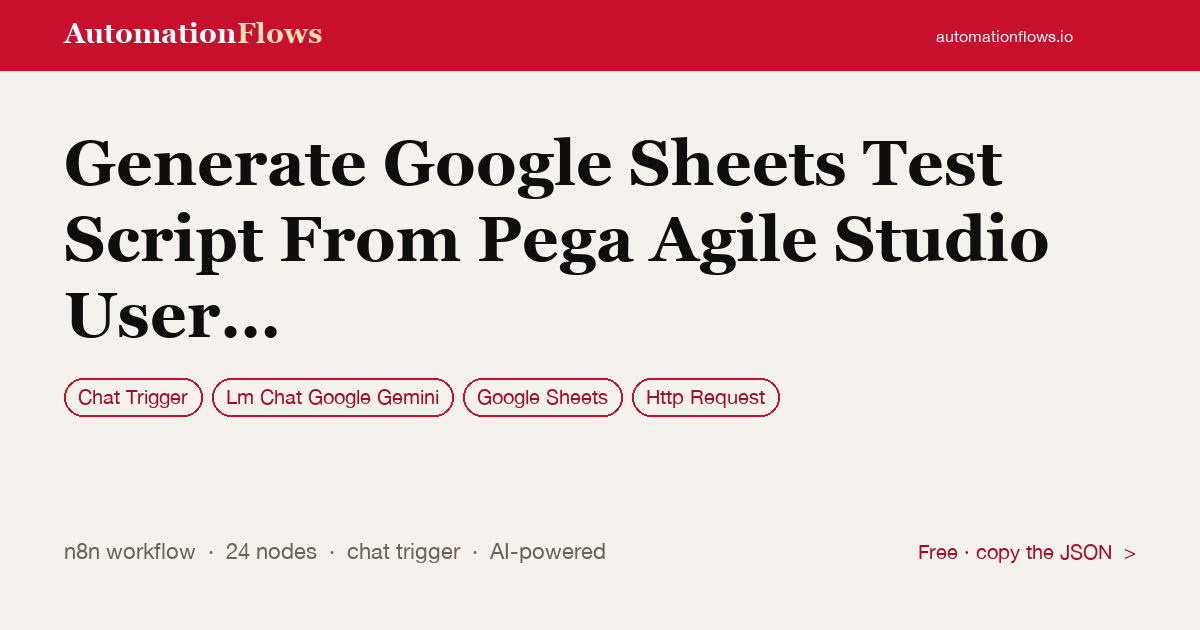Select the Google Sheets tag
This screenshot has width=1200, height=630.
tap(543, 397)
